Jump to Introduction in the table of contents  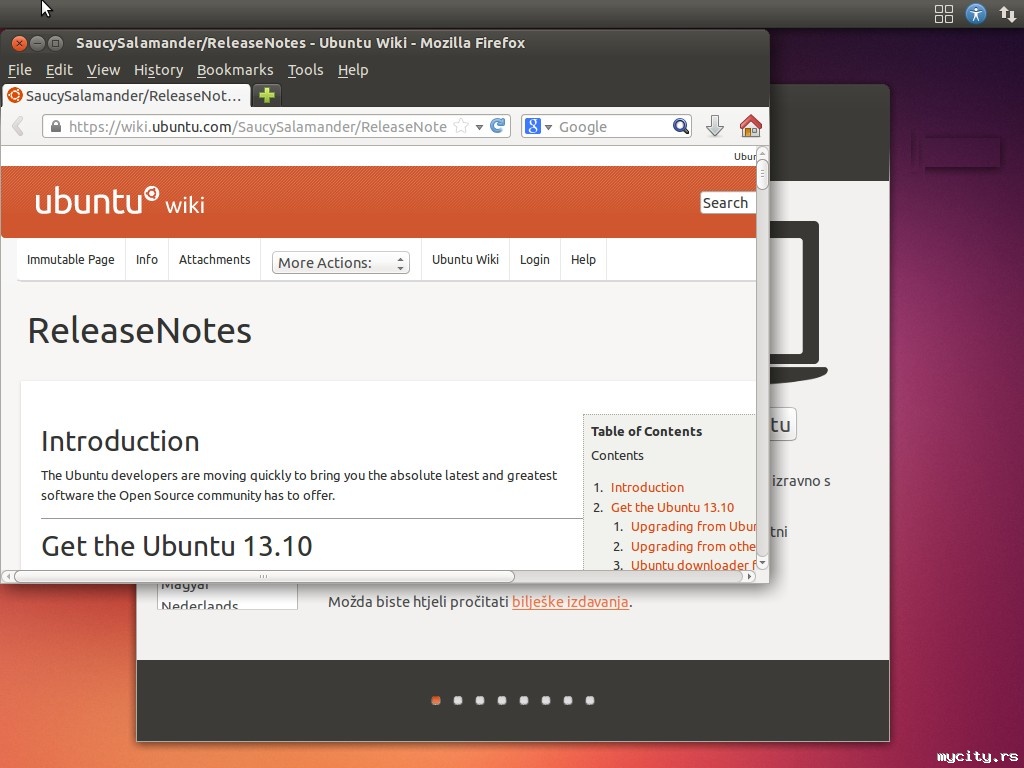(647, 487)
